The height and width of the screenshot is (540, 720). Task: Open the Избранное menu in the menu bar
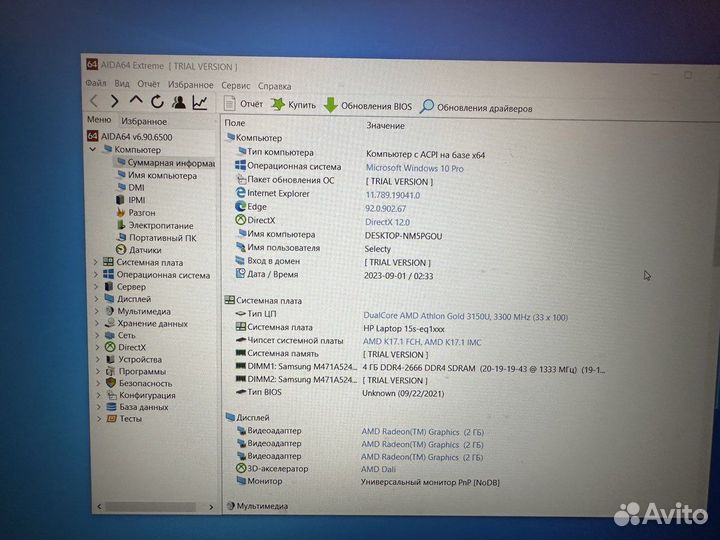(191, 85)
